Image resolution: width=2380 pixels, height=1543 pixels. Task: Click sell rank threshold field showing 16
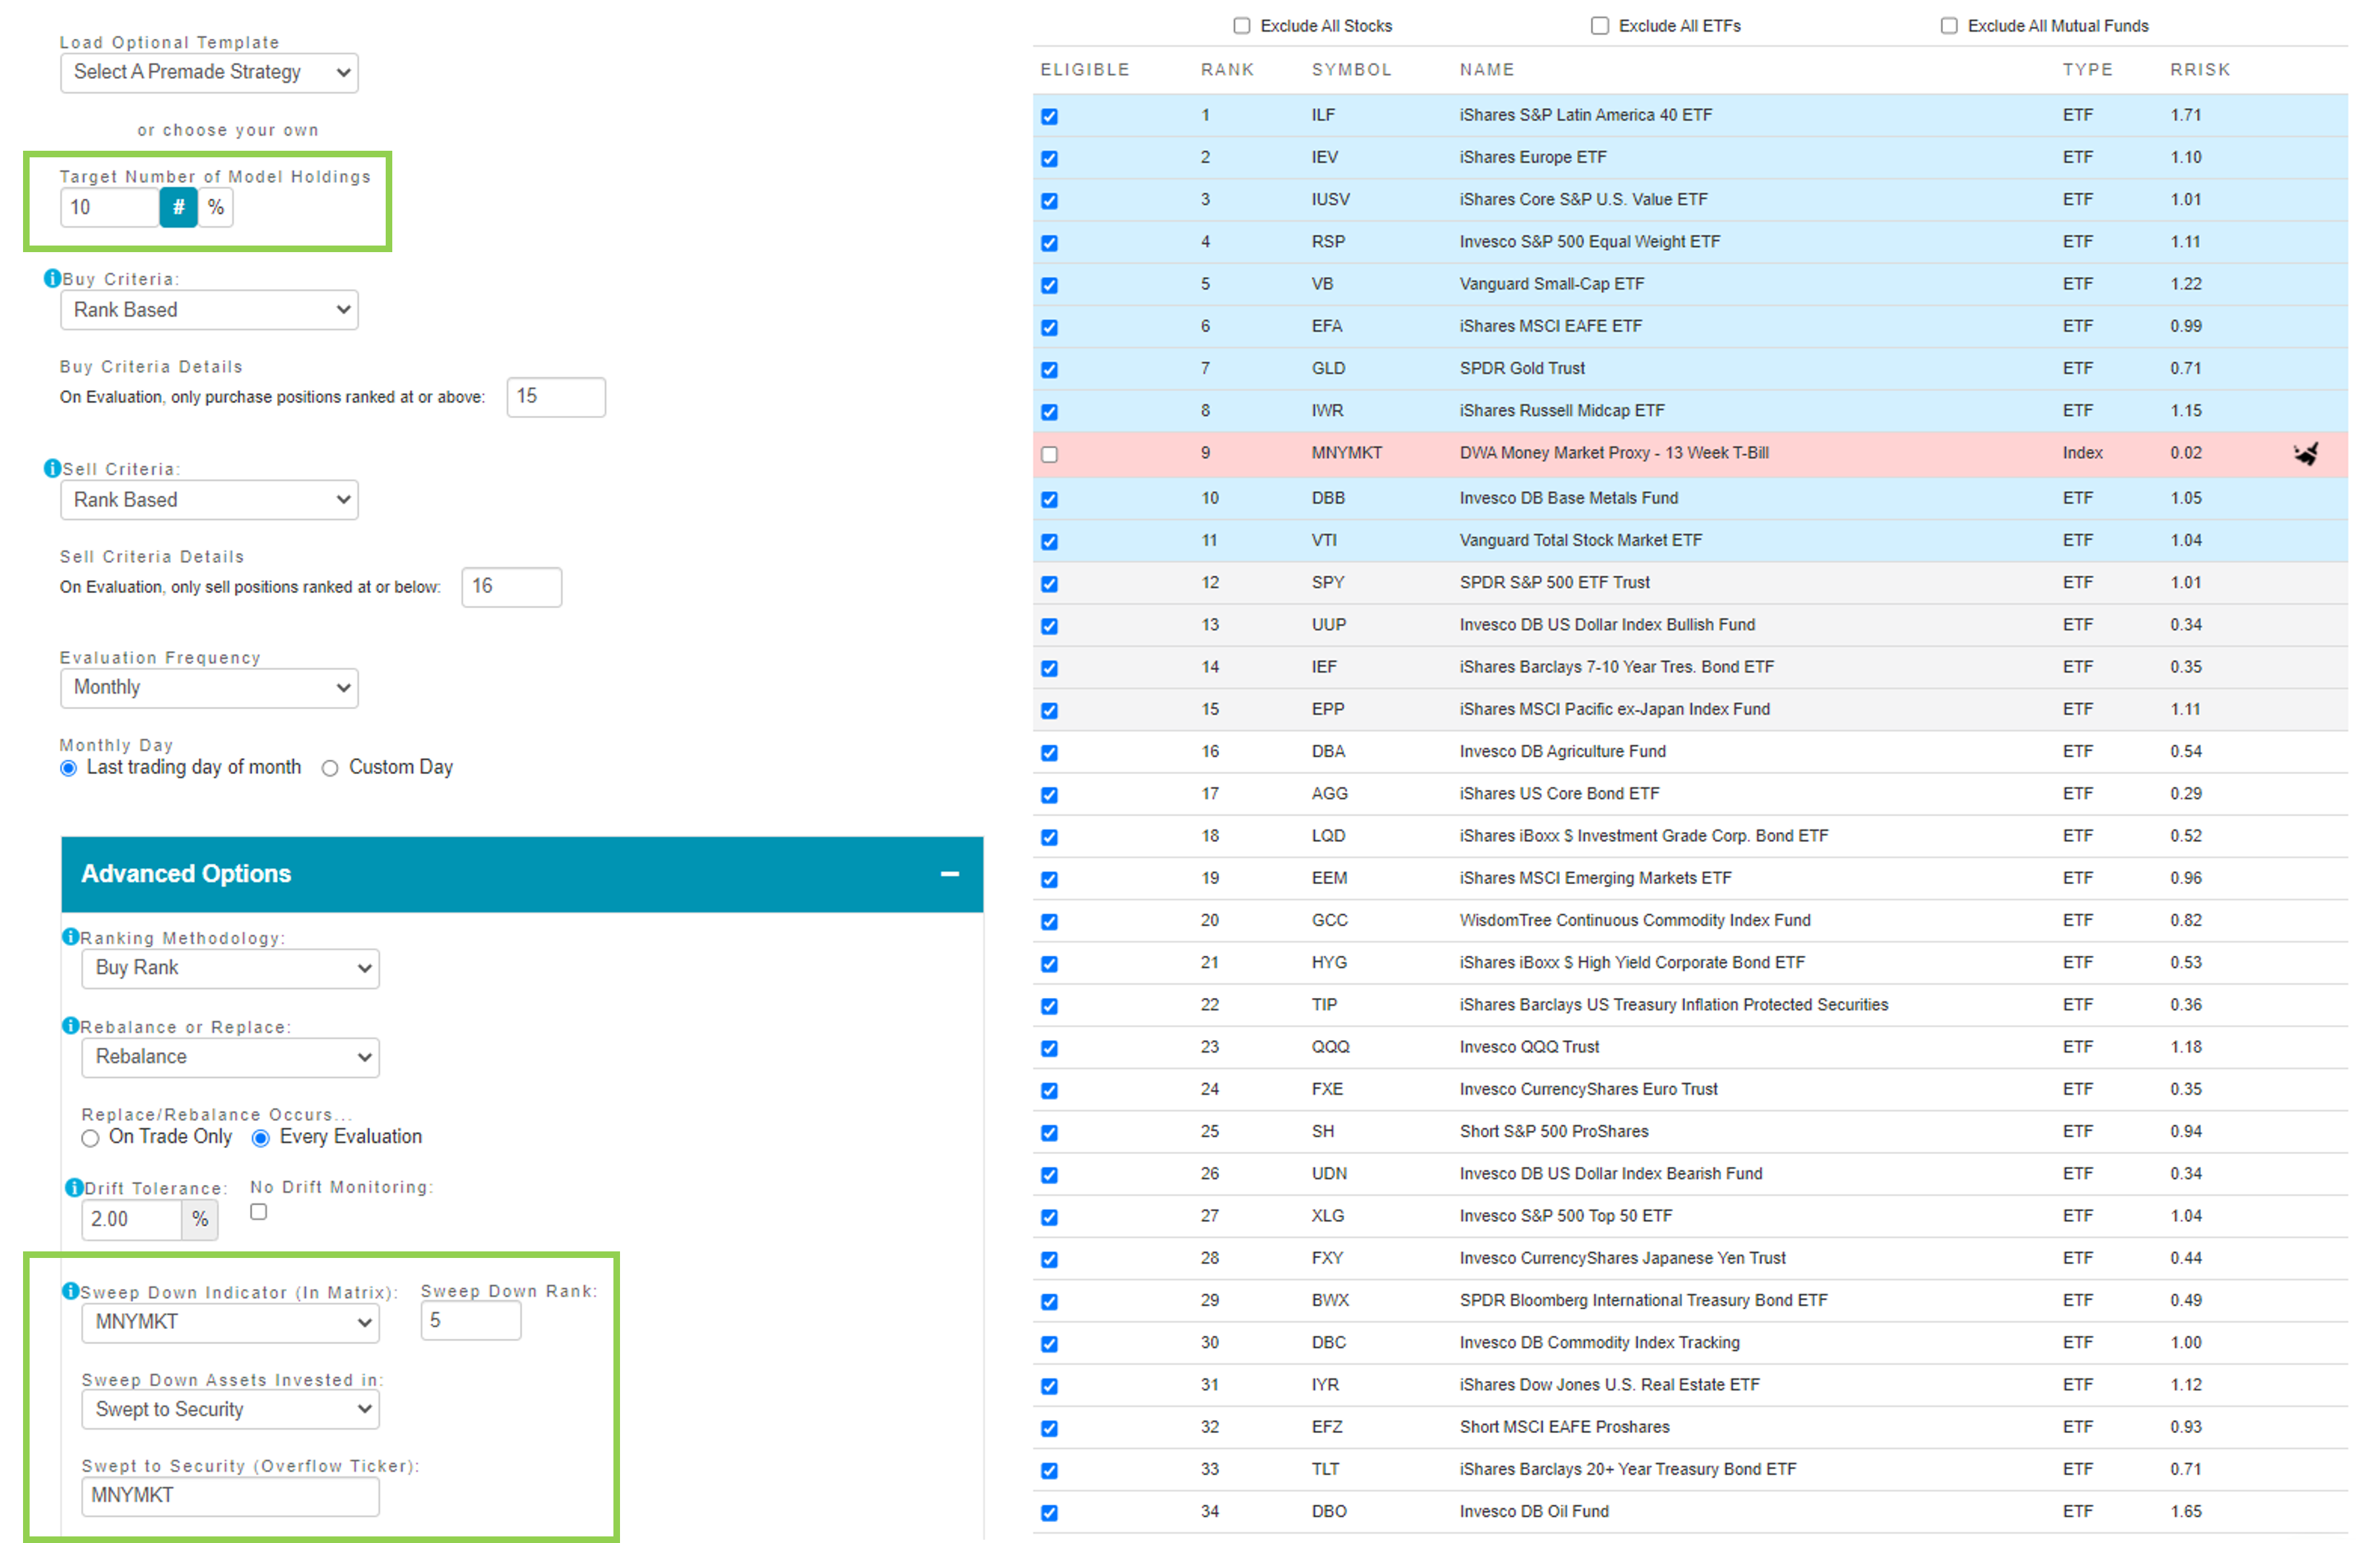[511, 587]
